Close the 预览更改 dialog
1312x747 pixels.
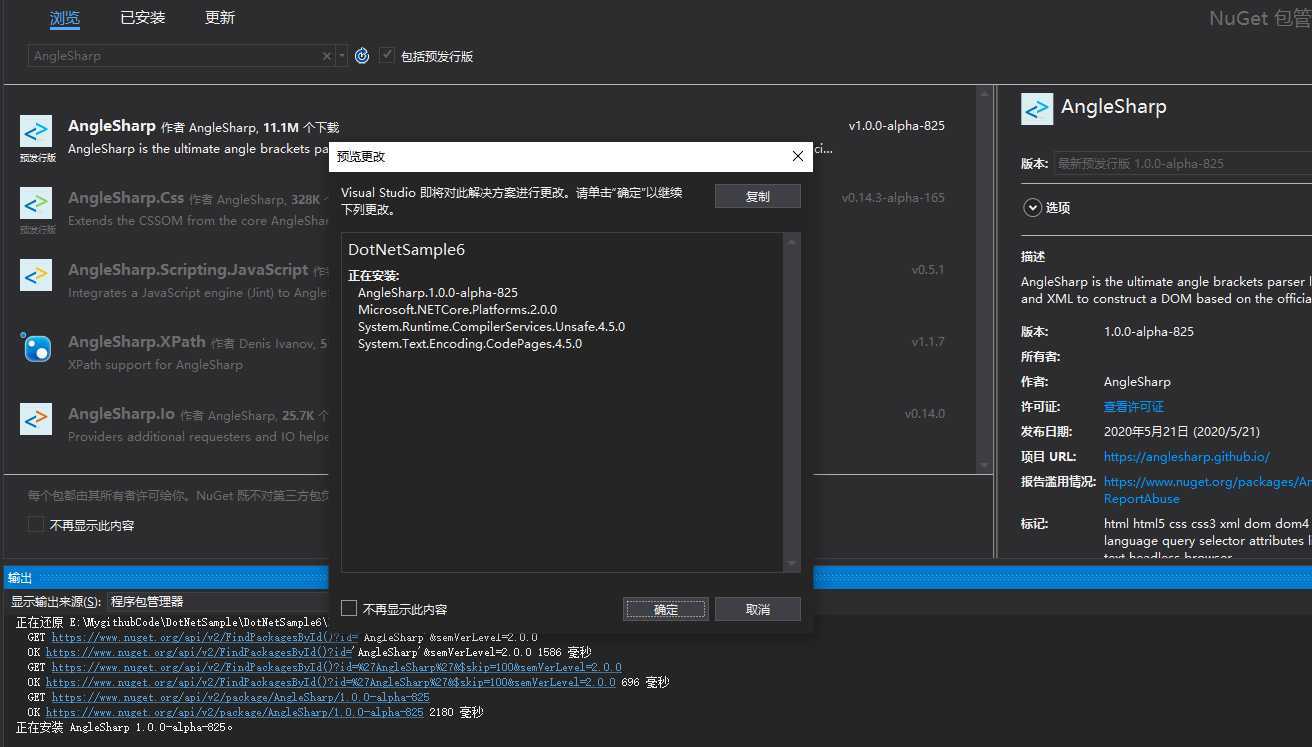pyautogui.click(x=797, y=156)
